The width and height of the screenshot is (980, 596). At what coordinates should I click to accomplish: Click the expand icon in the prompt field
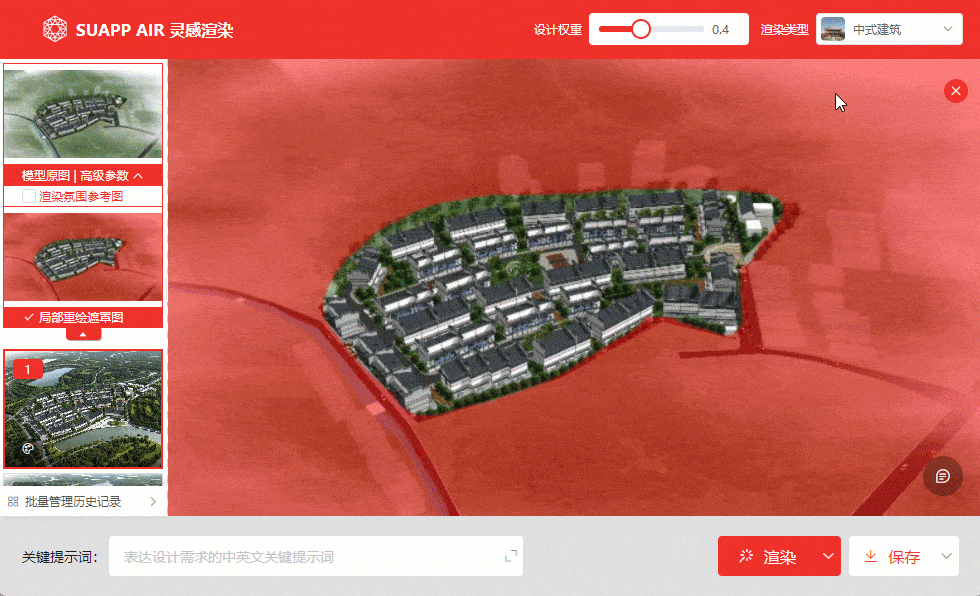coord(511,555)
